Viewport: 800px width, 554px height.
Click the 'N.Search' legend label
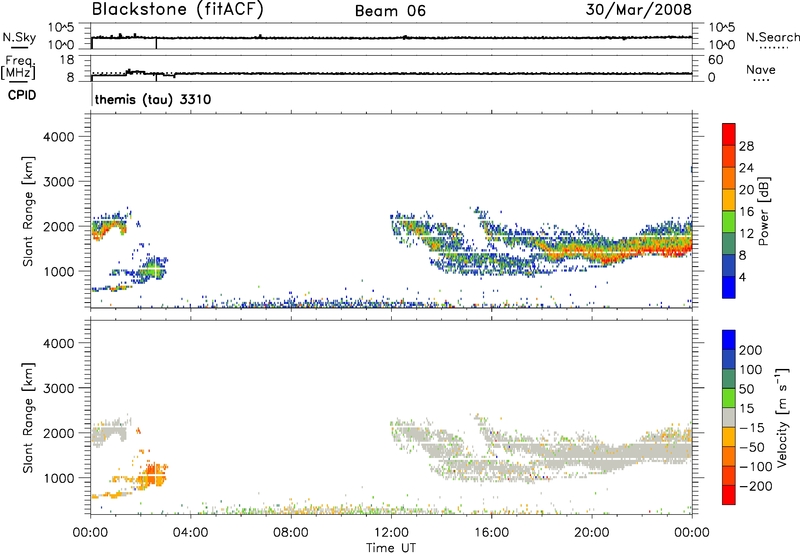tap(773, 37)
